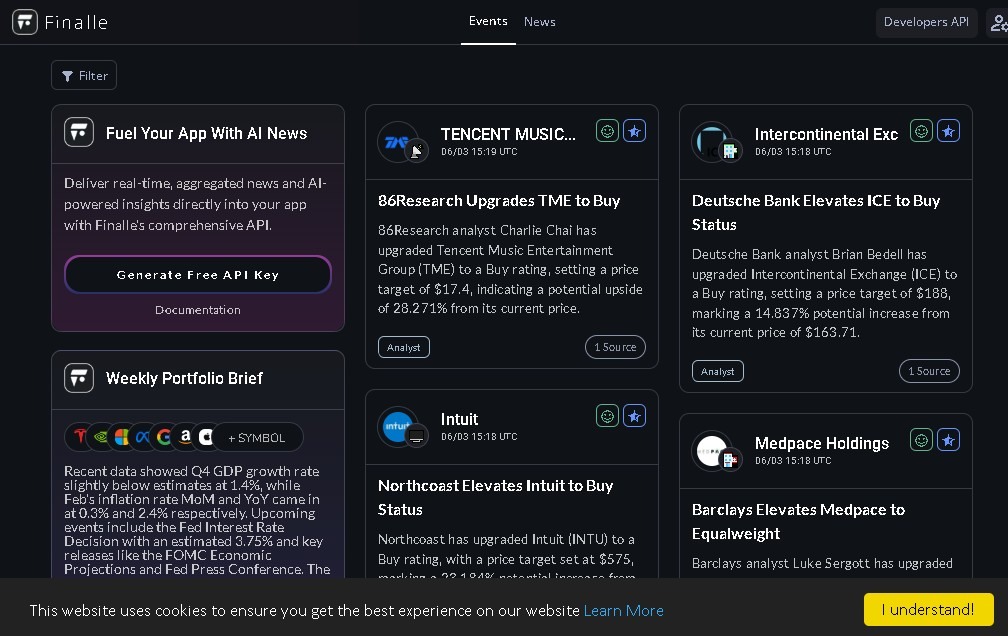Open headline 86Research Upgrades TME to Buy
Image resolution: width=1008 pixels, height=636 pixels.
(499, 201)
